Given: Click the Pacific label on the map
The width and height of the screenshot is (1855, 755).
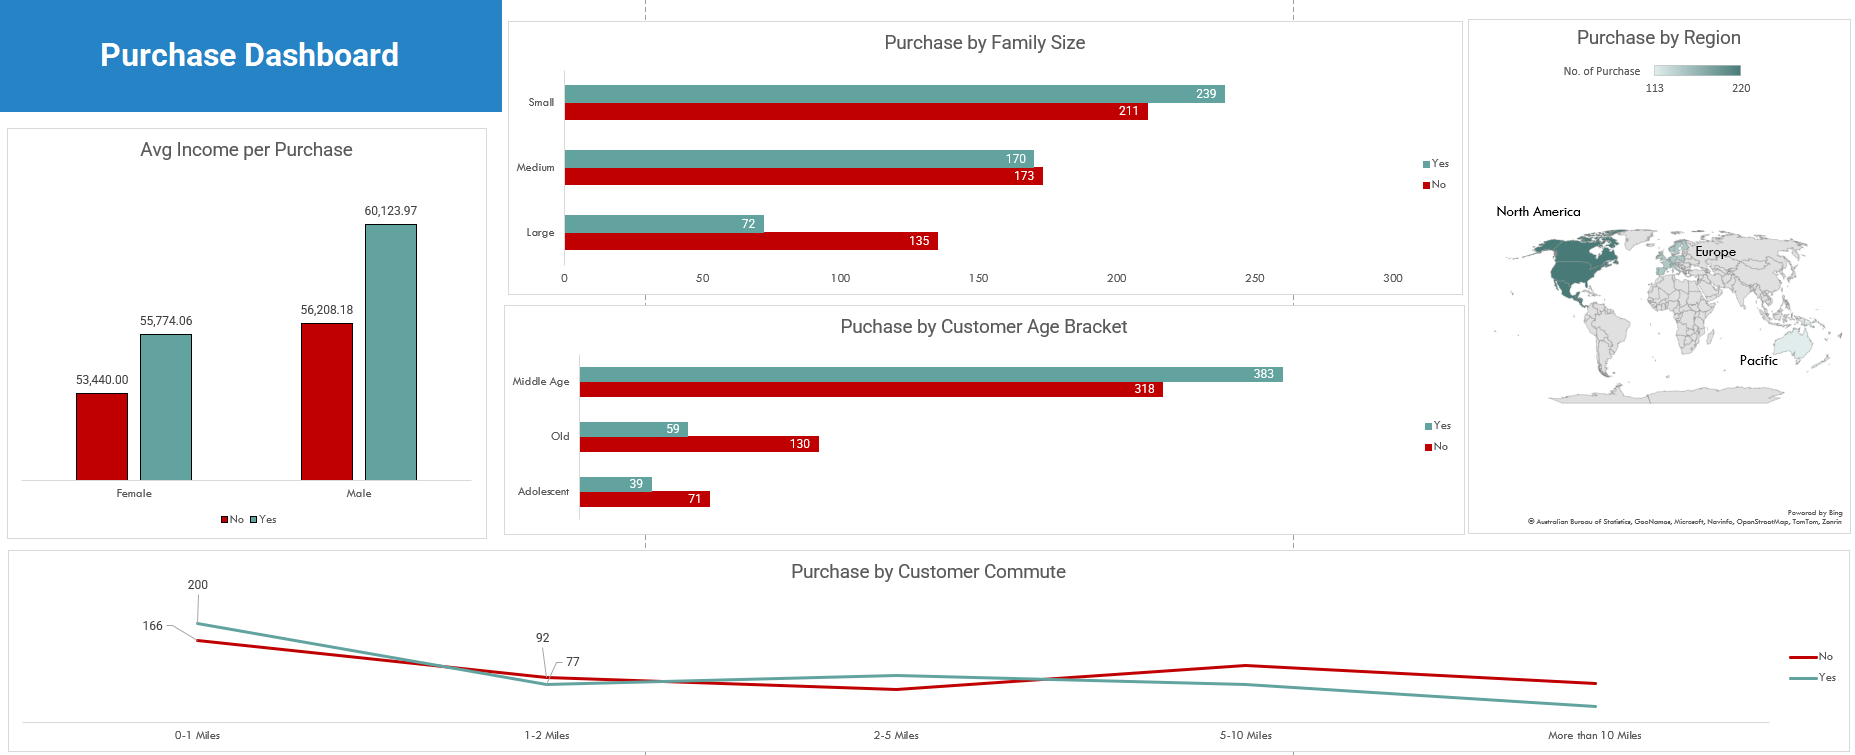Looking at the screenshot, I should 1758,361.
